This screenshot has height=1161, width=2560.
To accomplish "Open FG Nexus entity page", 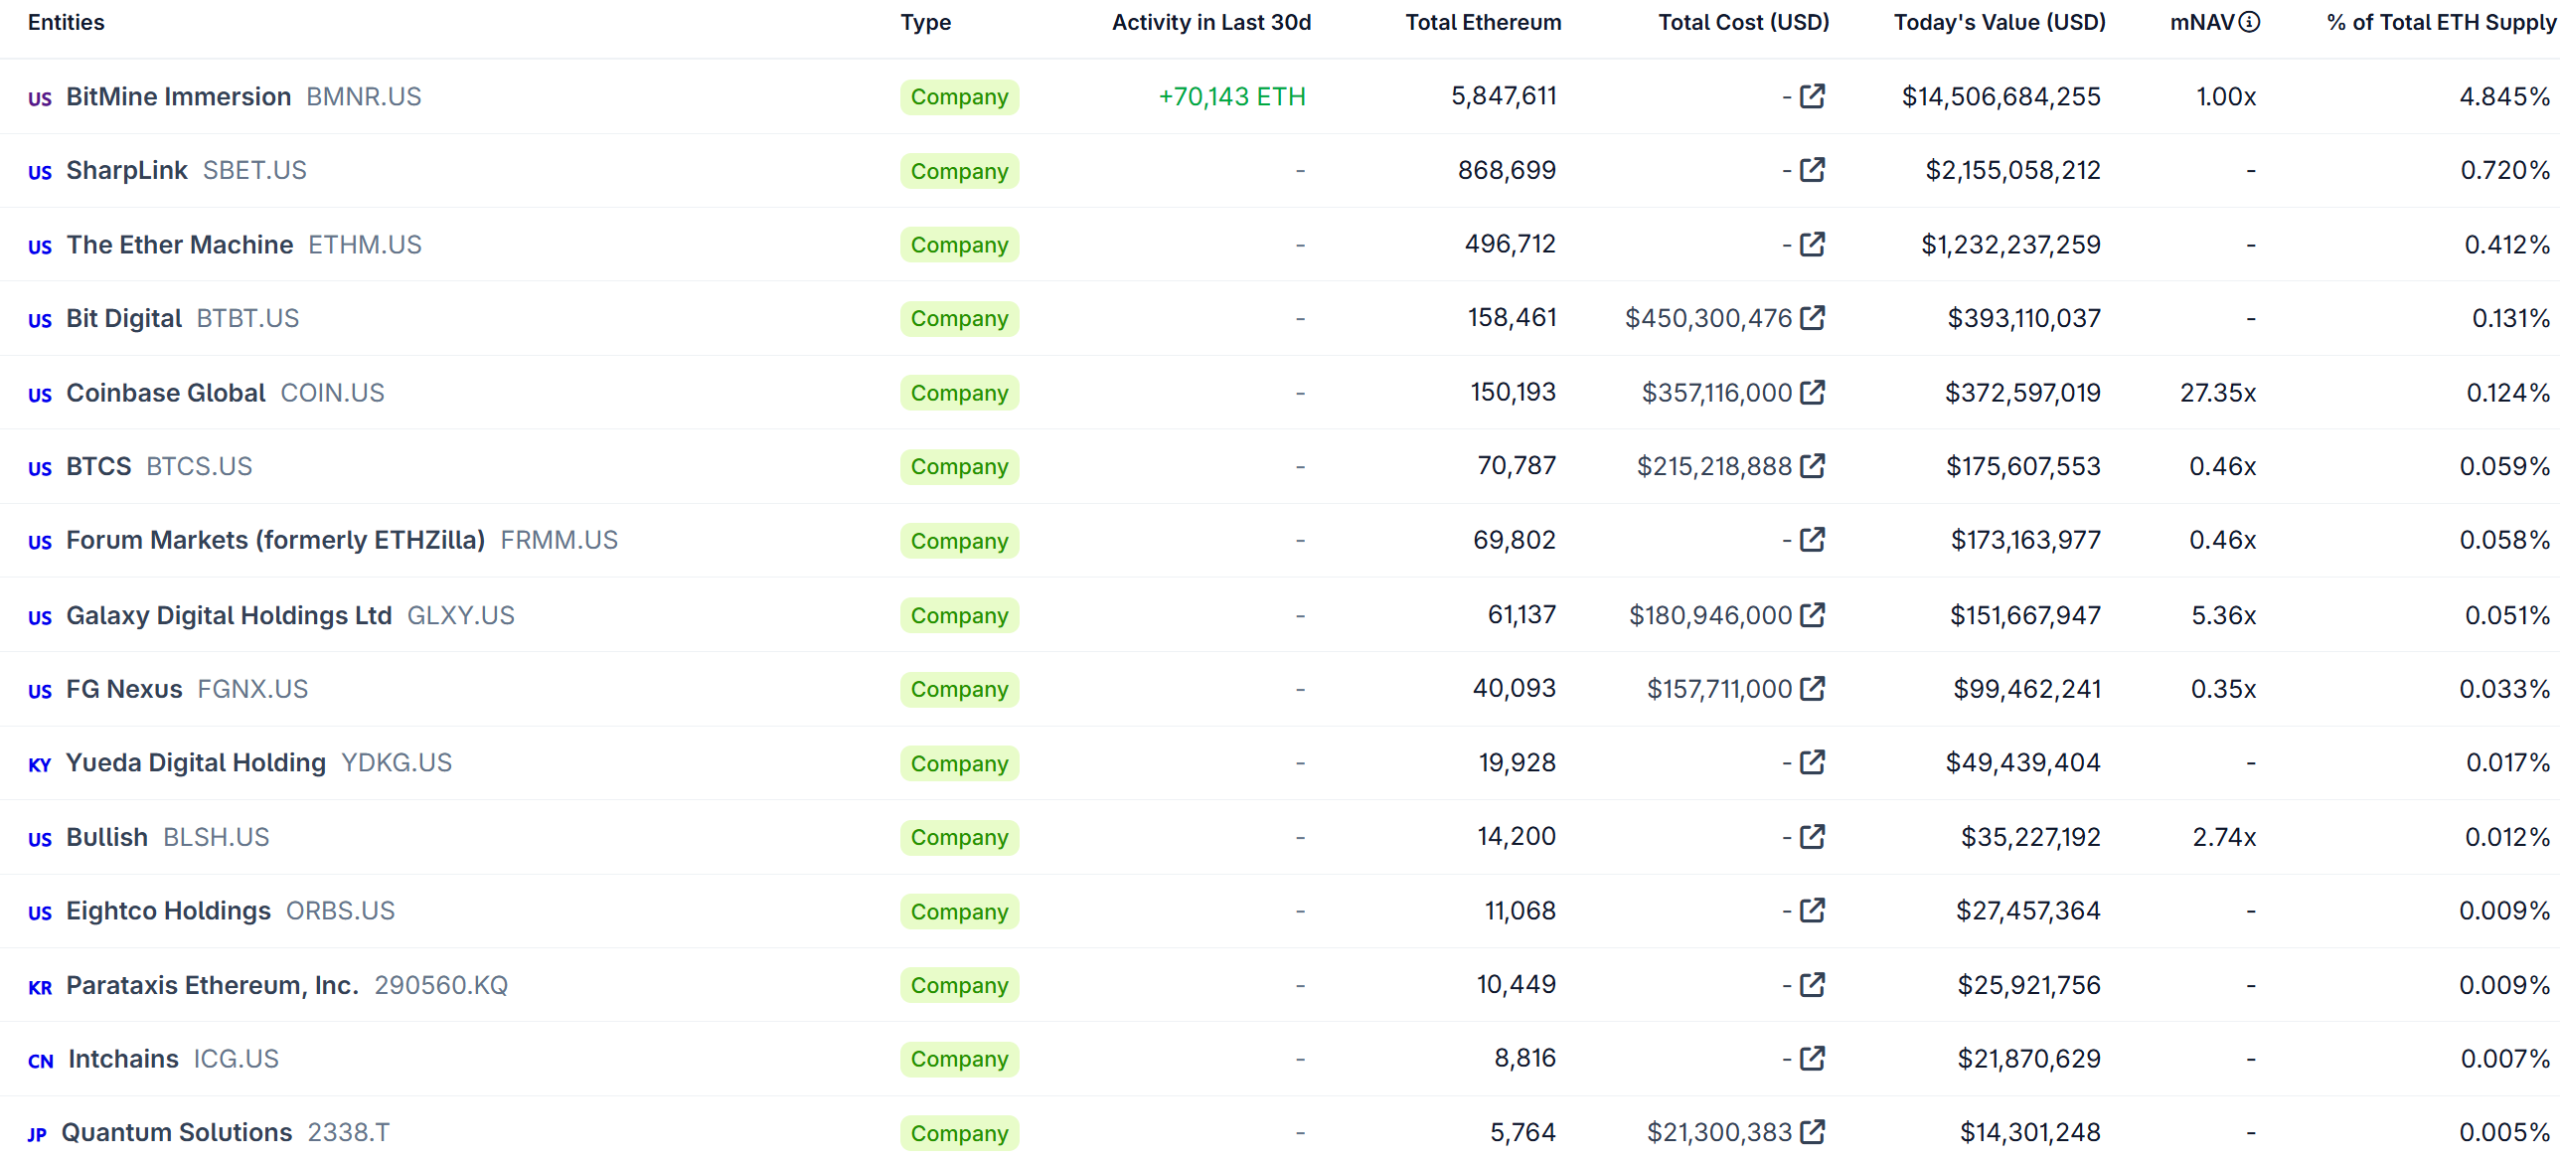I will click(124, 689).
